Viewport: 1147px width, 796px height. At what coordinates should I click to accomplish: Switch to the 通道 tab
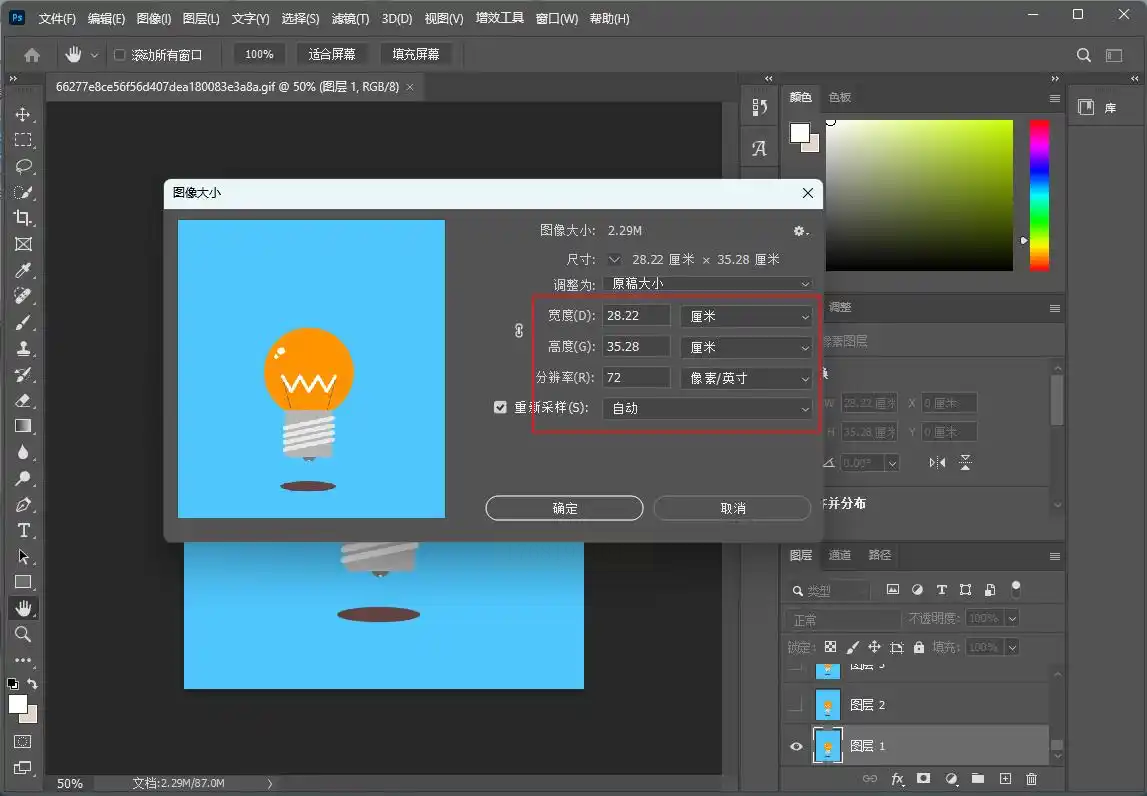pyautogui.click(x=840, y=555)
